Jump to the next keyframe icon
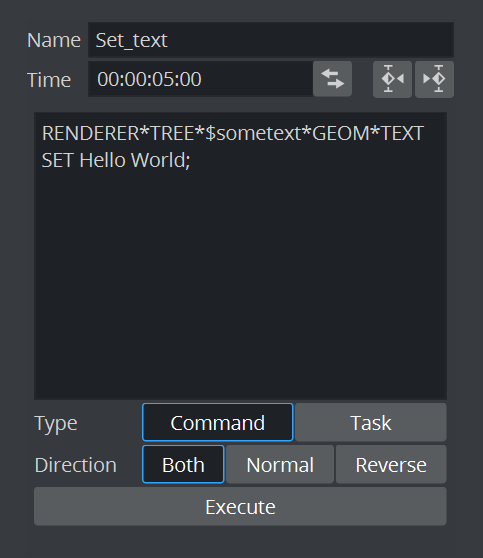This screenshot has height=558, width=483. pos(434,79)
